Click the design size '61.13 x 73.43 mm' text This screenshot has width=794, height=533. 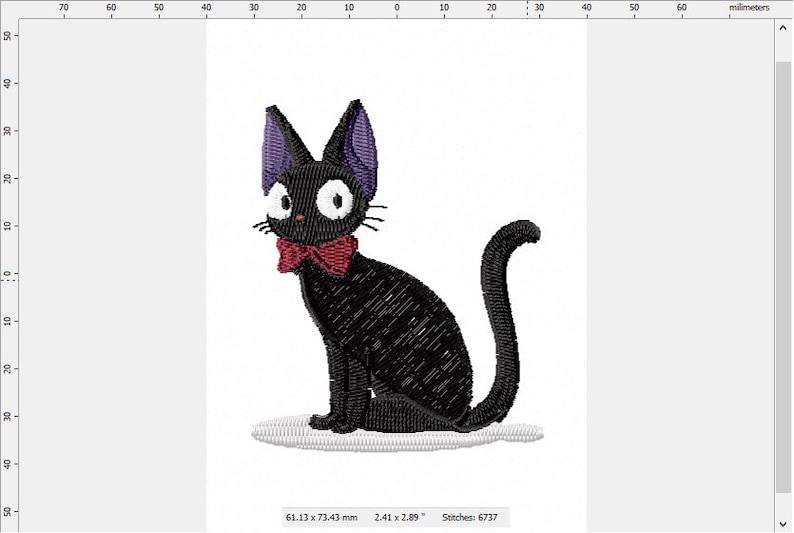322,517
